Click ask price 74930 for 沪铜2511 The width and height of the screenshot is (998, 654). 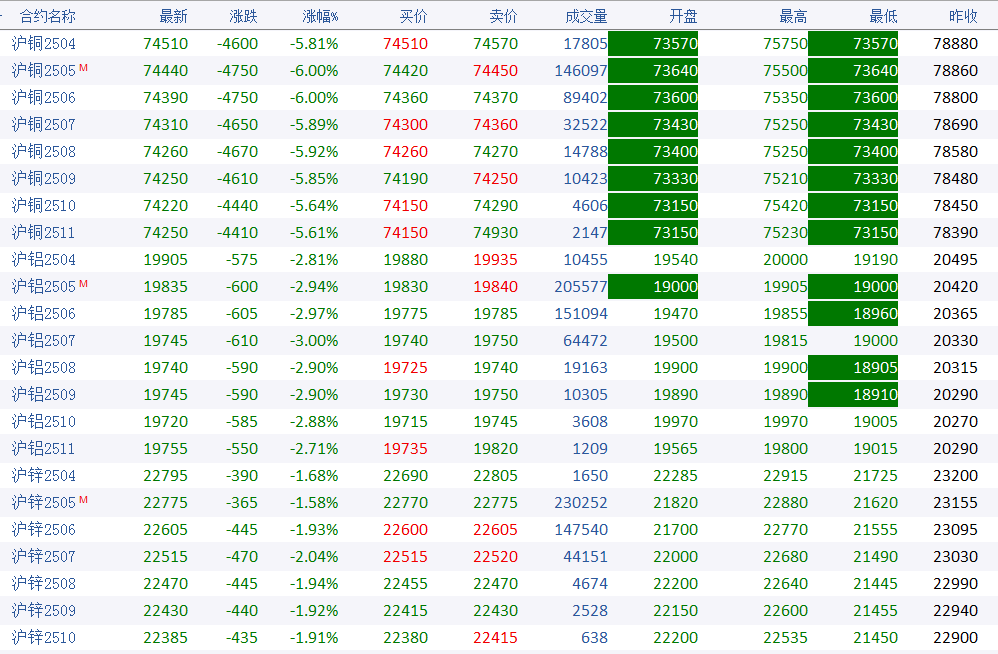(495, 233)
